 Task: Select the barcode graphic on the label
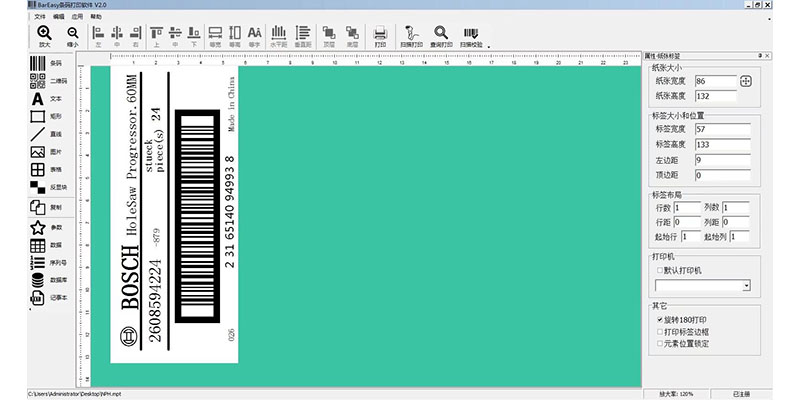click(x=197, y=216)
